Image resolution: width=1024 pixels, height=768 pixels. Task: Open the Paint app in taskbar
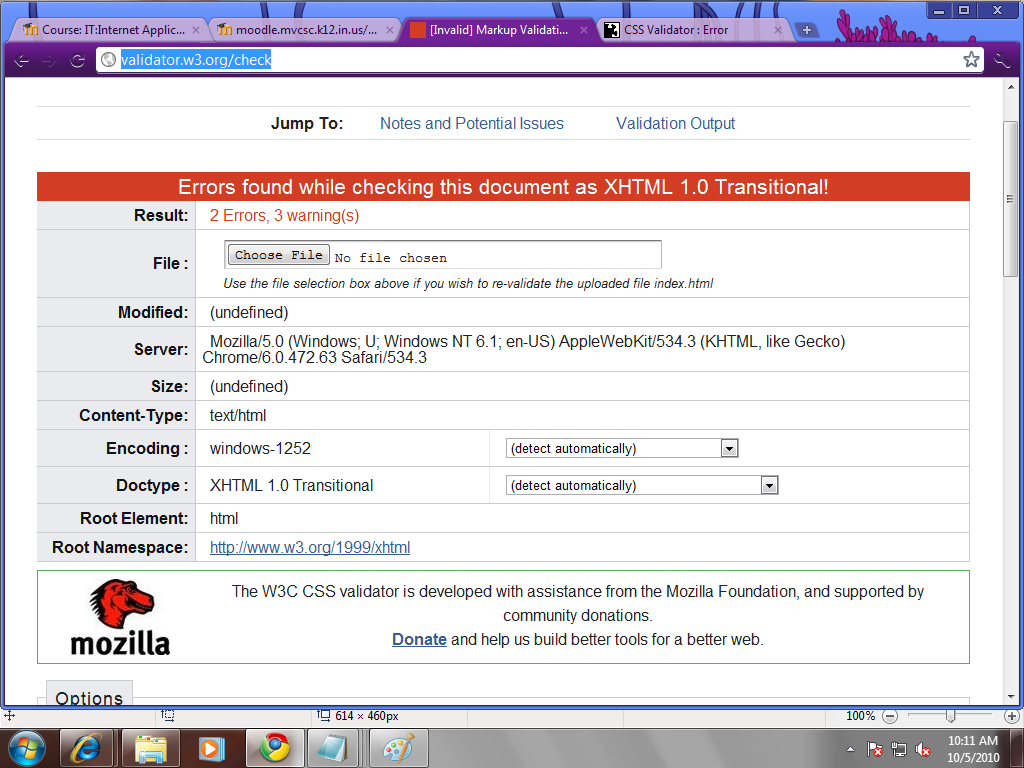tap(398, 747)
